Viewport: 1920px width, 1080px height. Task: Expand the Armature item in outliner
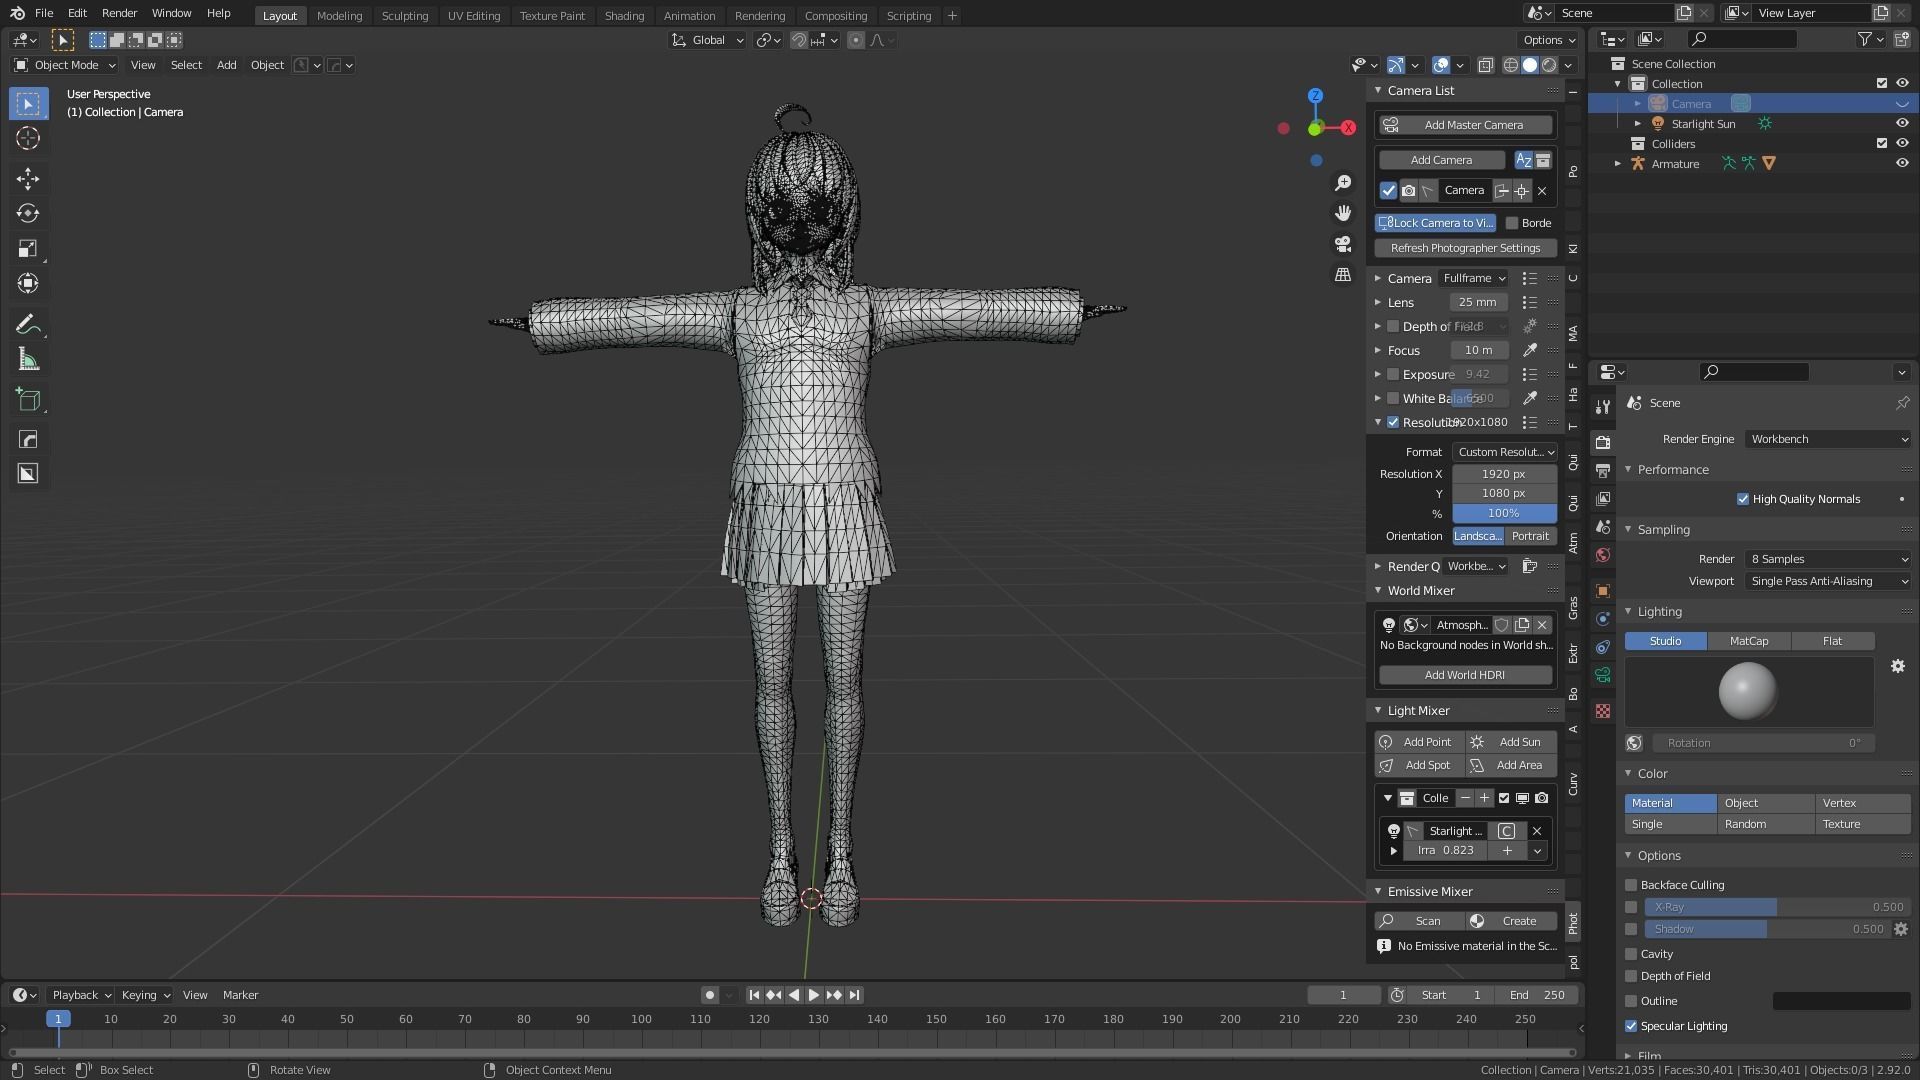click(1618, 164)
